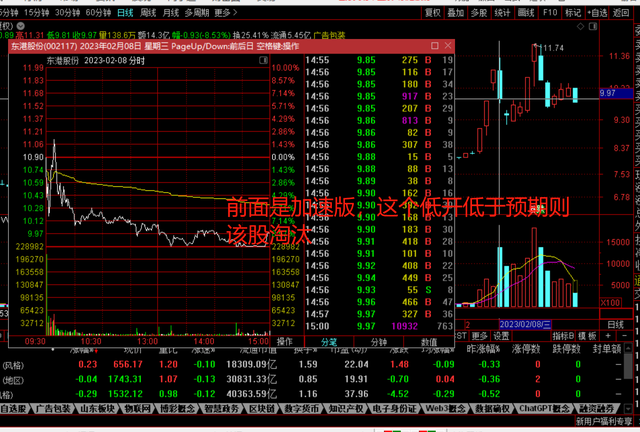The image size is (640, 432).
Task: Switch to 30分钟 period
Action: tap(67, 13)
